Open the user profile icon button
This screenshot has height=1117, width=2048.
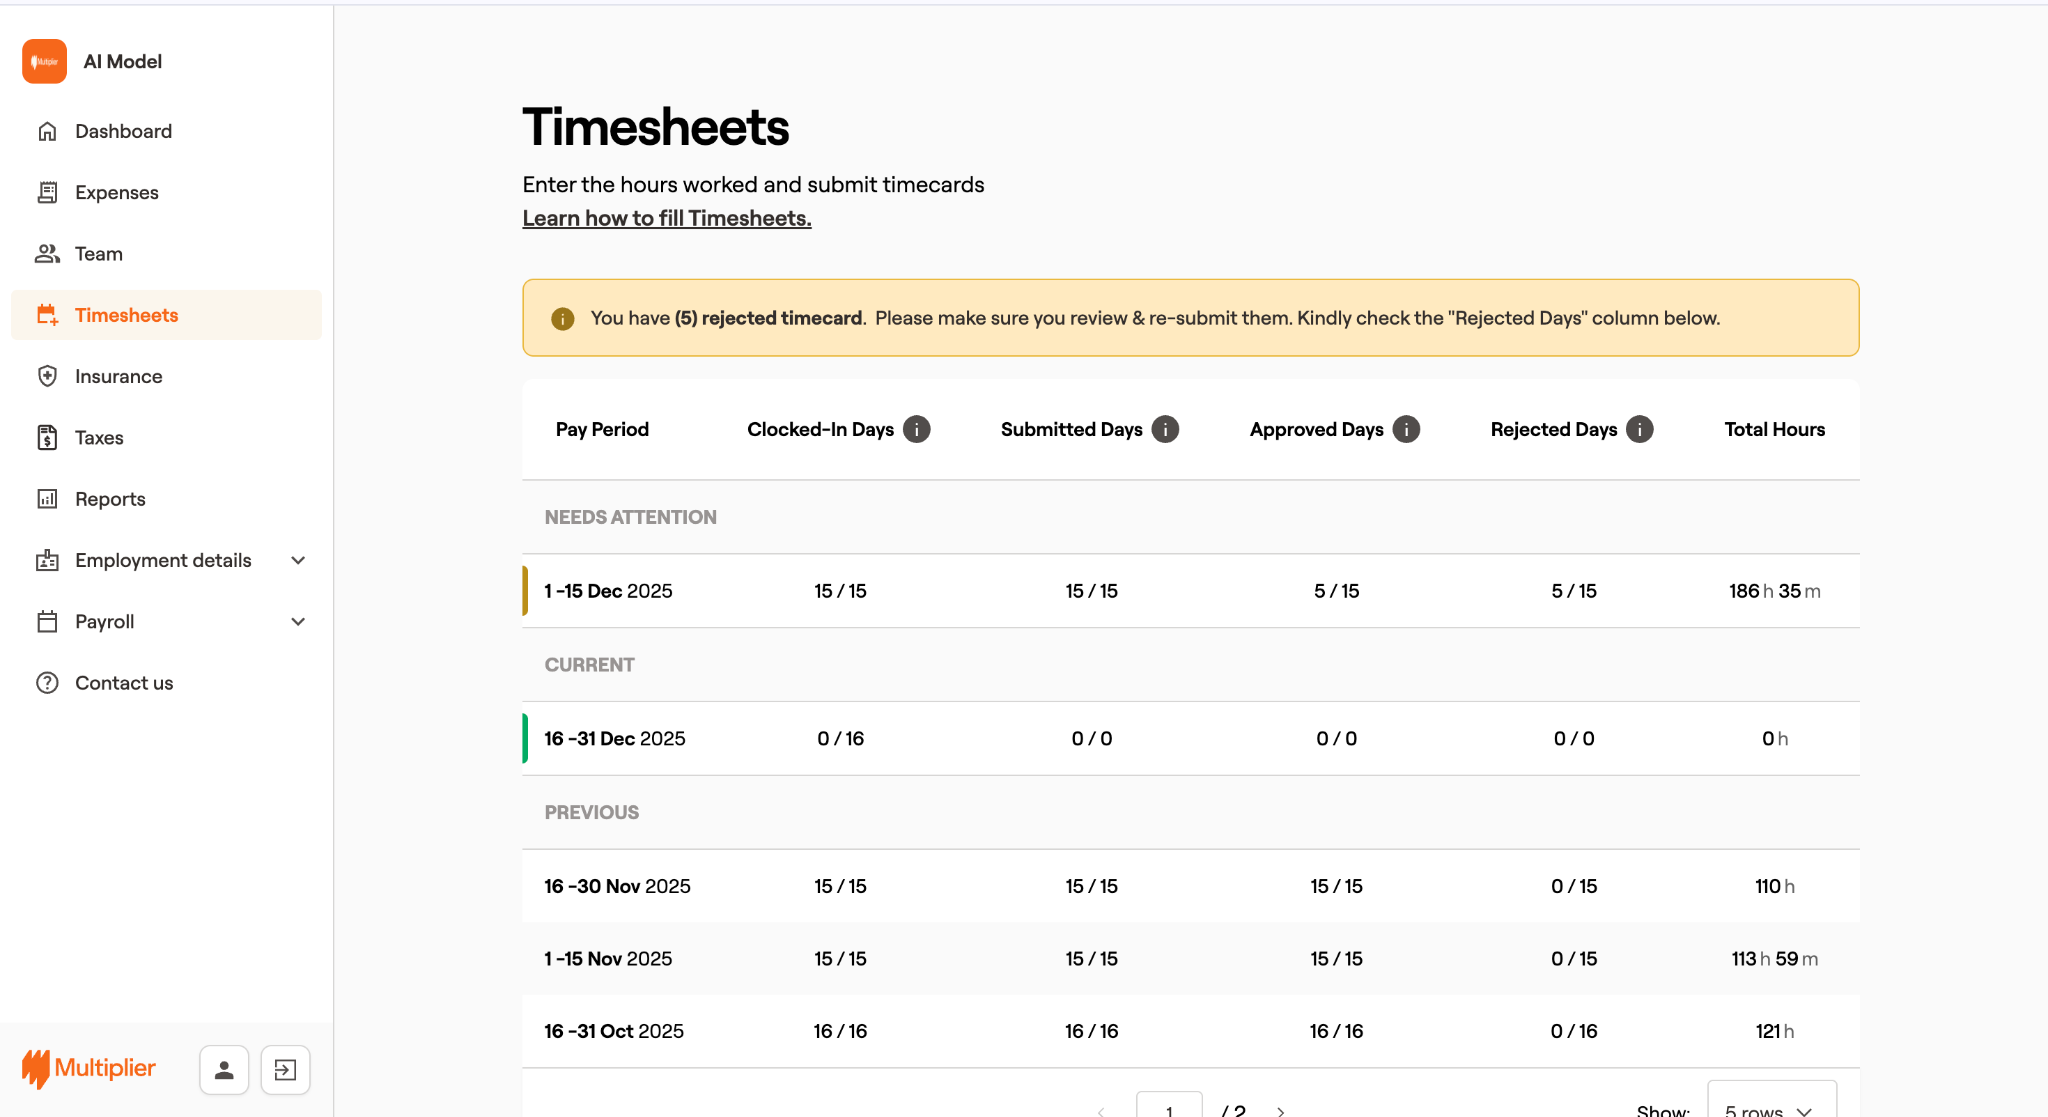coord(224,1070)
